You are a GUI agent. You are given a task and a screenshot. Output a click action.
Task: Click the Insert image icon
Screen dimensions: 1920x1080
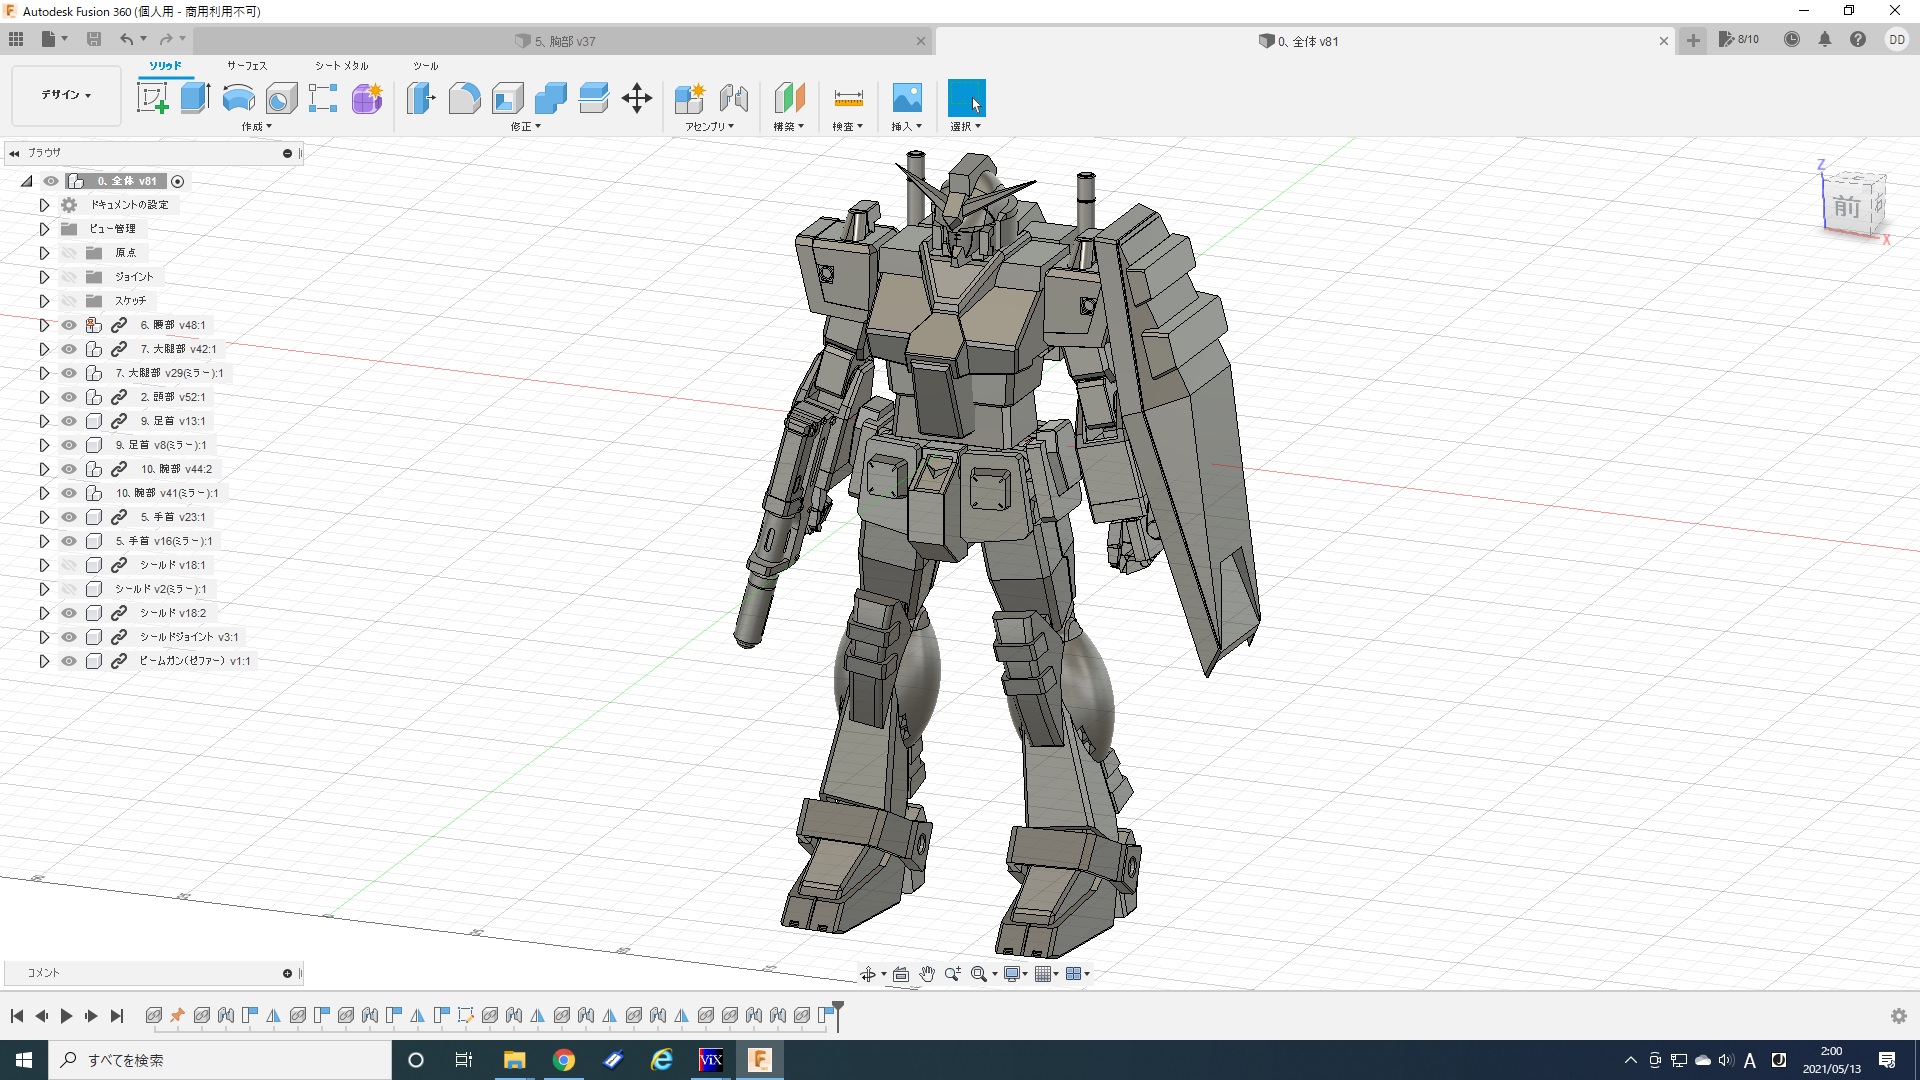(x=906, y=98)
